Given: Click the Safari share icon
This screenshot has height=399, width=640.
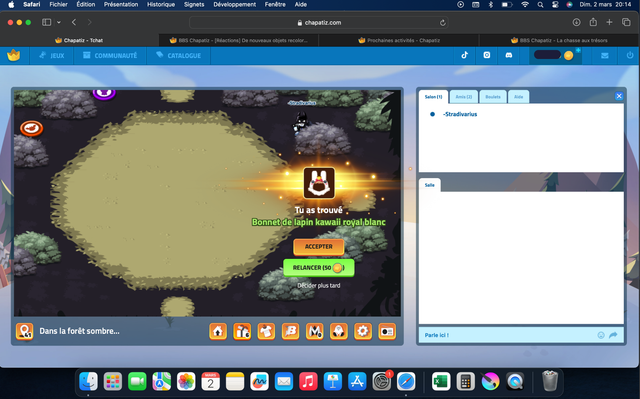Looking at the screenshot, I should 593,22.
